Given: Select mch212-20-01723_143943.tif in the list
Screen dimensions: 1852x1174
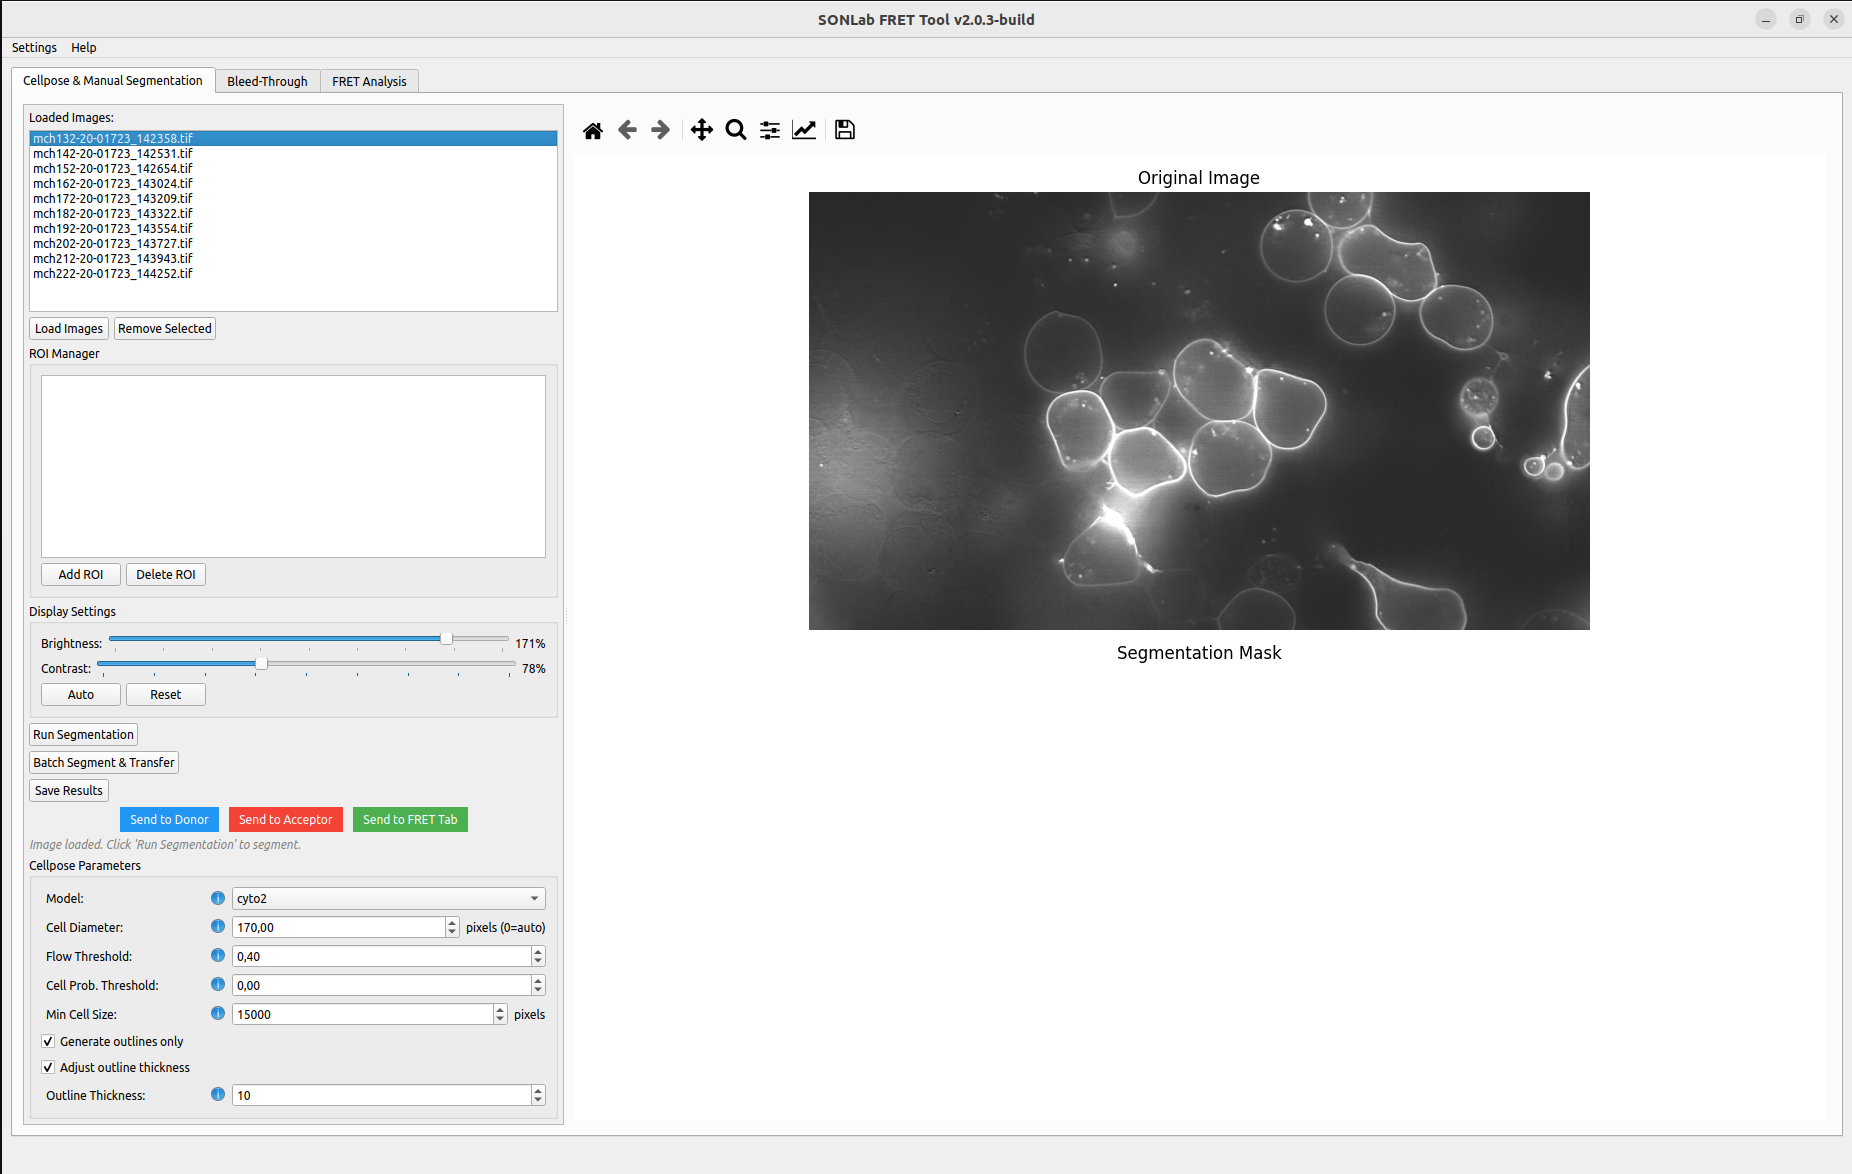Looking at the screenshot, I should tap(293, 258).
